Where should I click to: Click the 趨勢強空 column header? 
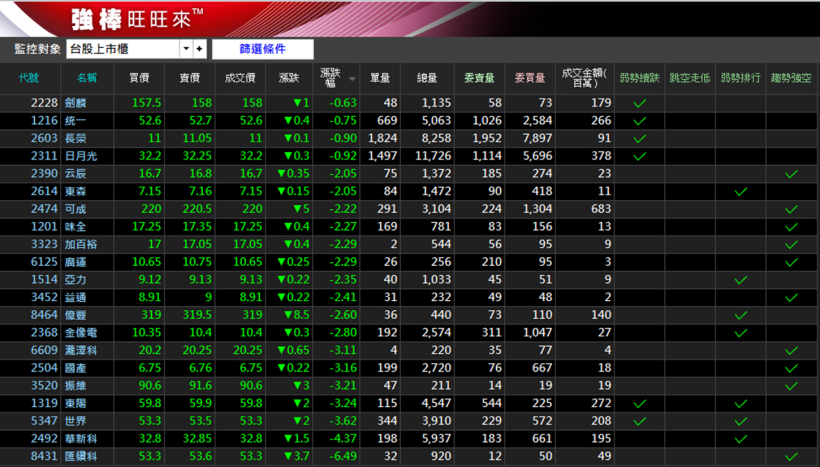791,78
